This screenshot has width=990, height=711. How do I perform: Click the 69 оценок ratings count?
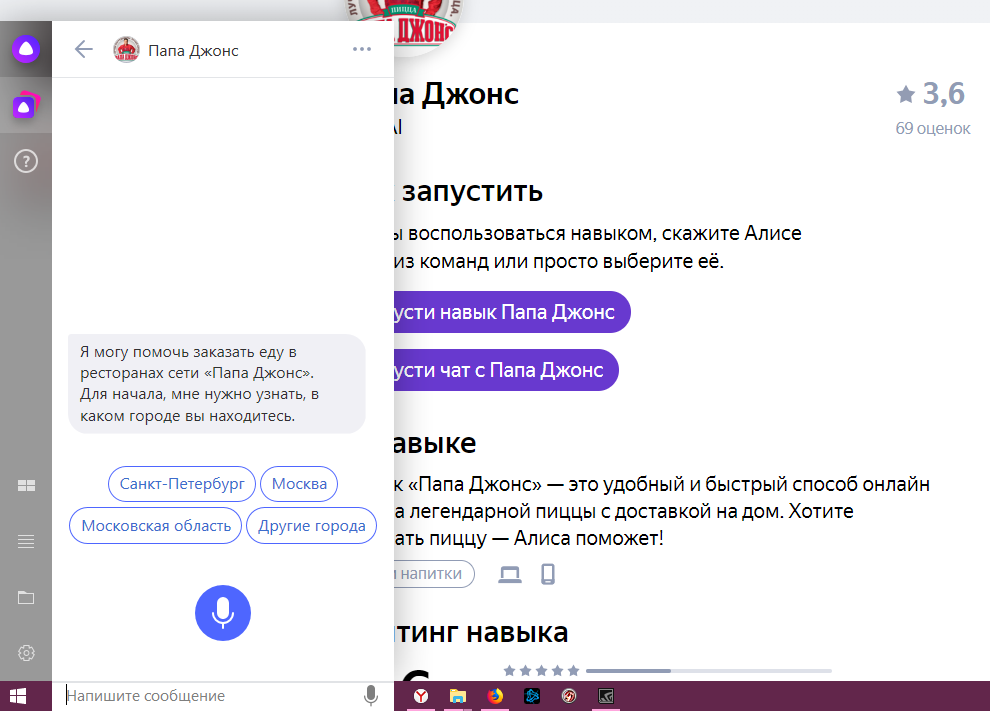(933, 128)
